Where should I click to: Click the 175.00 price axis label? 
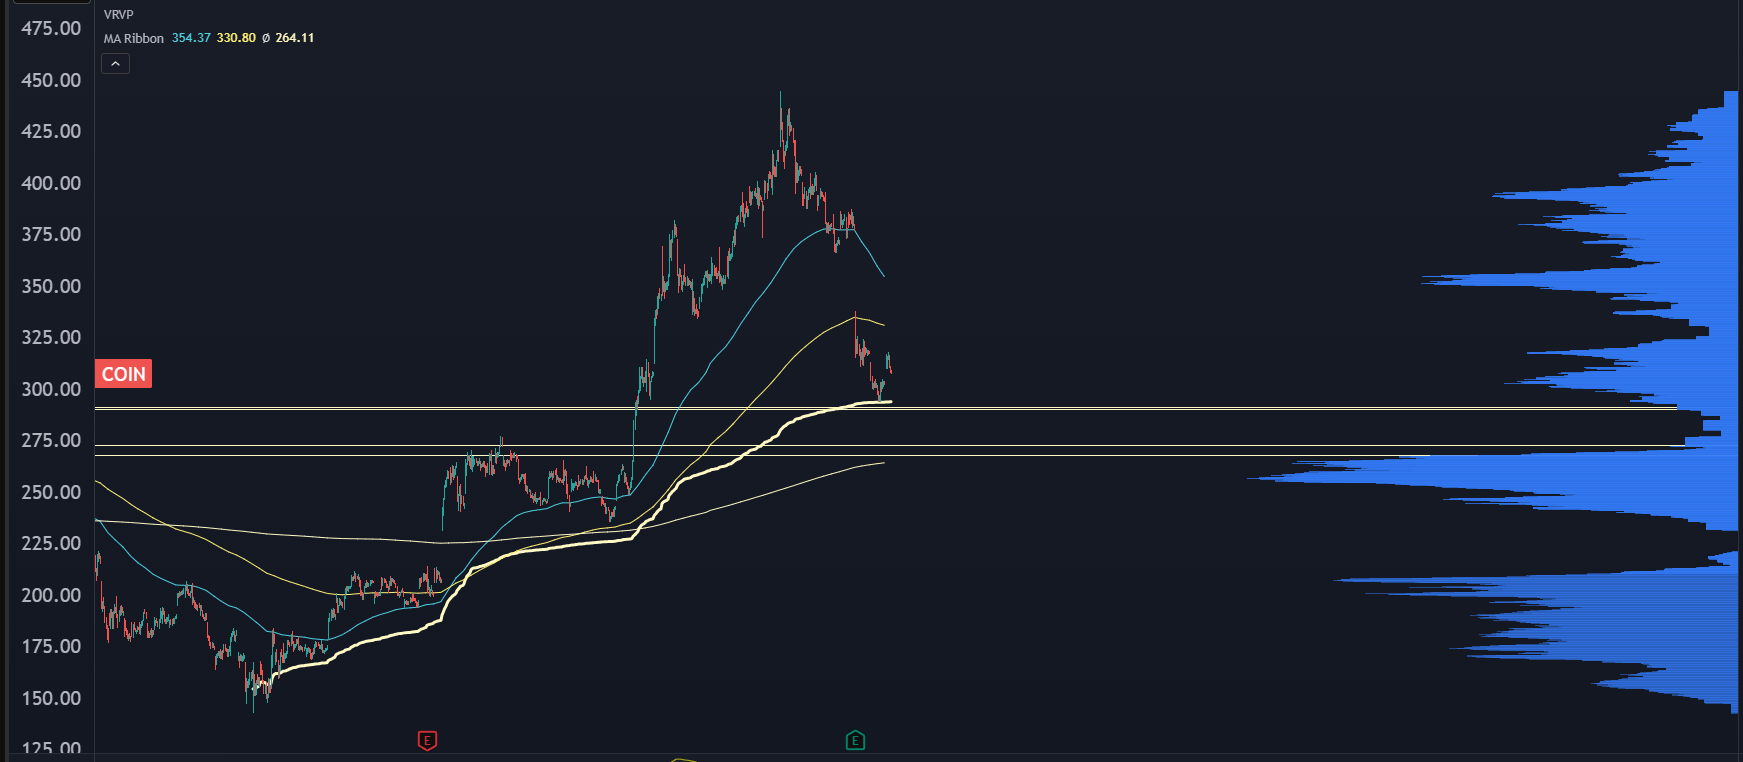click(x=51, y=646)
